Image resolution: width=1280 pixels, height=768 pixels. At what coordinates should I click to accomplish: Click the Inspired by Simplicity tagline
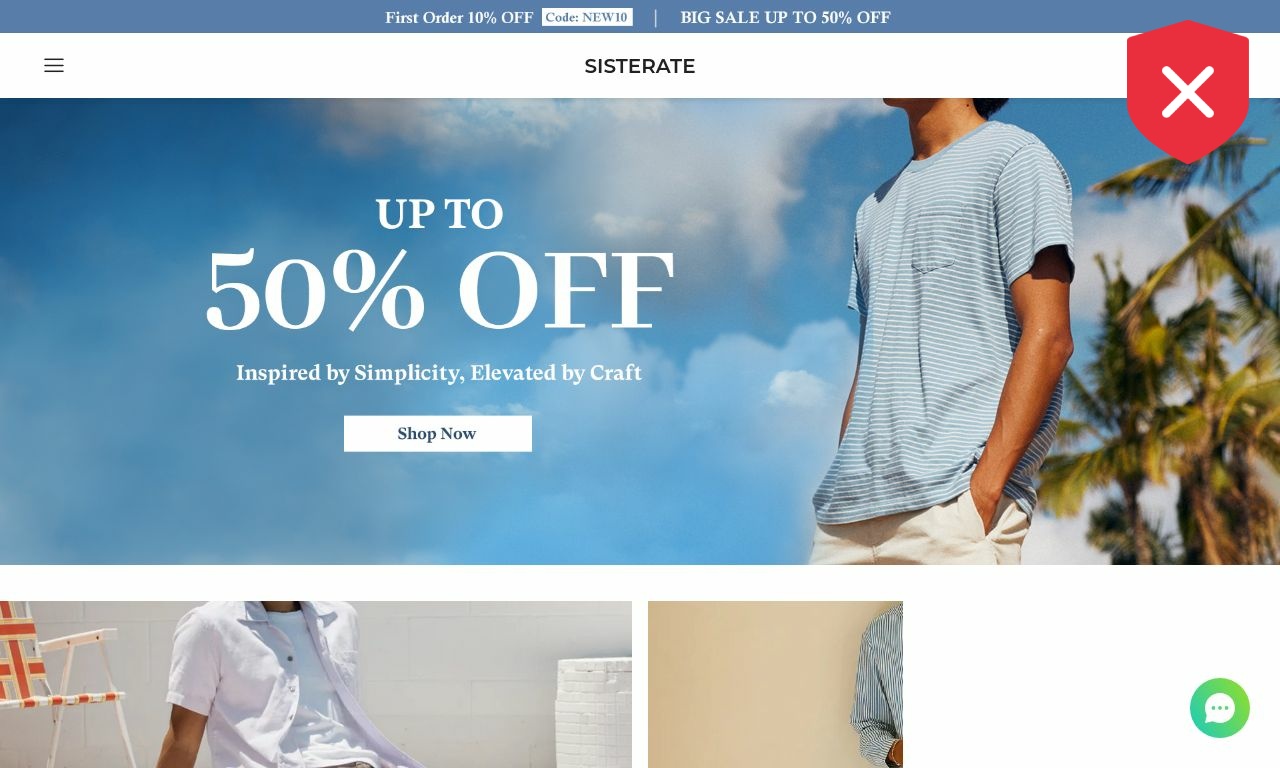(x=439, y=373)
